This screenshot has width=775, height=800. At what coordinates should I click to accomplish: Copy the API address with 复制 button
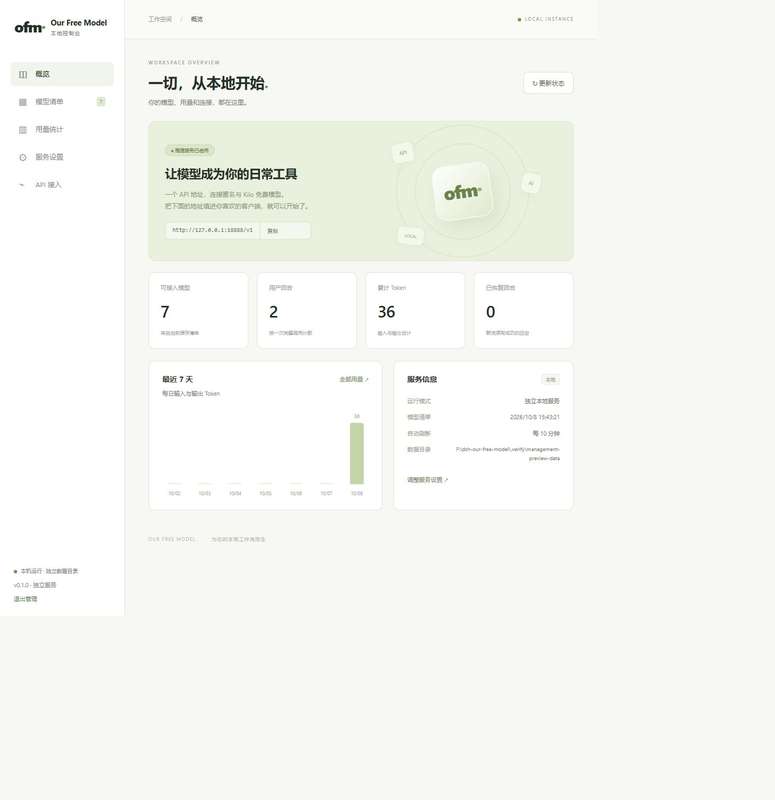285,231
